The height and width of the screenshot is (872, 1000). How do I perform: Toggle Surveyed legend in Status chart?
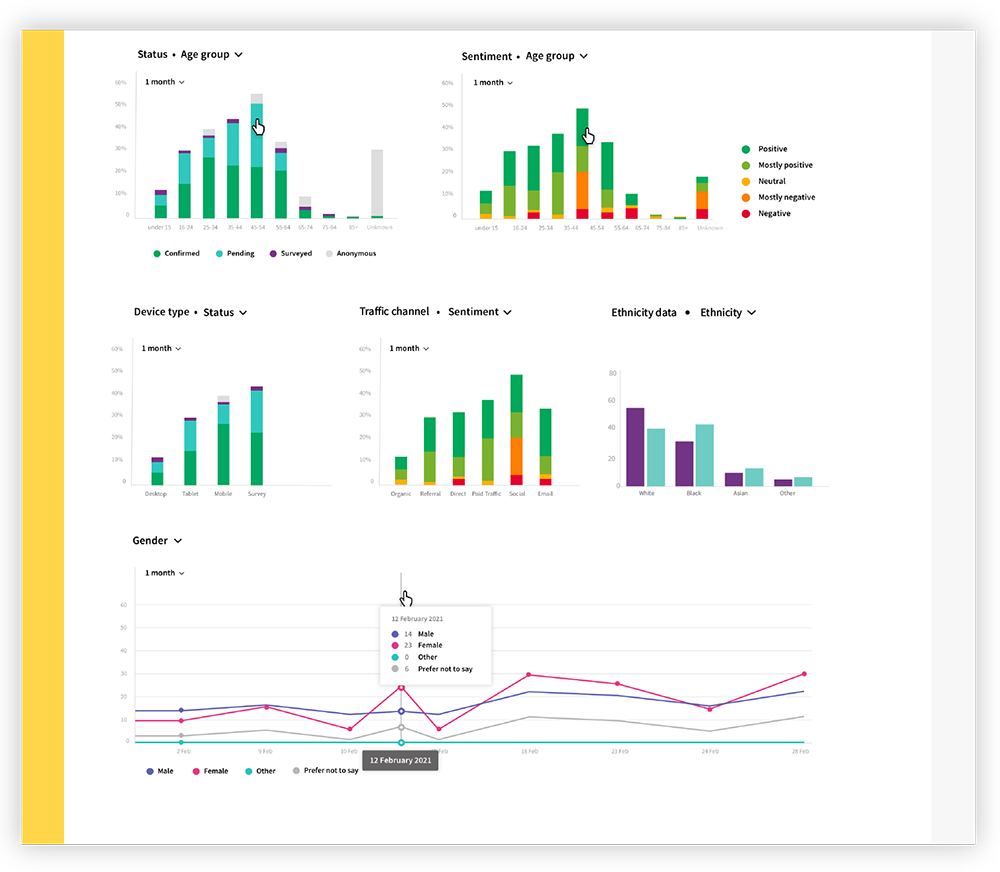coord(291,253)
